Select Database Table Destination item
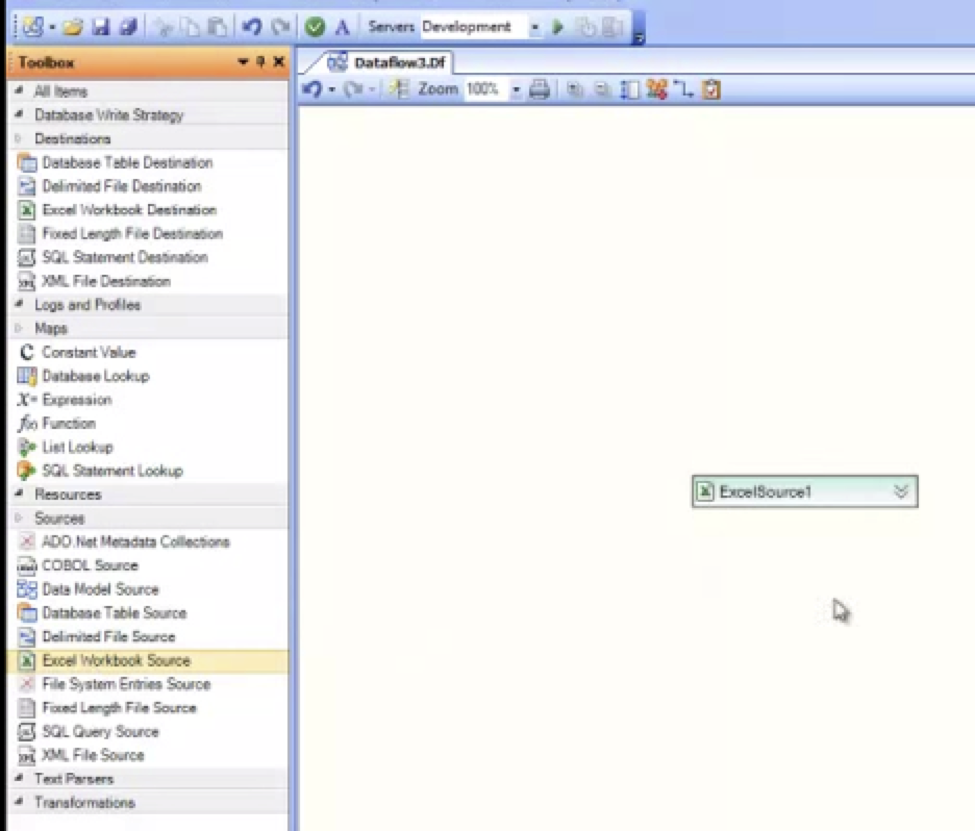Screen dimensions: 975x831 tap(127, 162)
